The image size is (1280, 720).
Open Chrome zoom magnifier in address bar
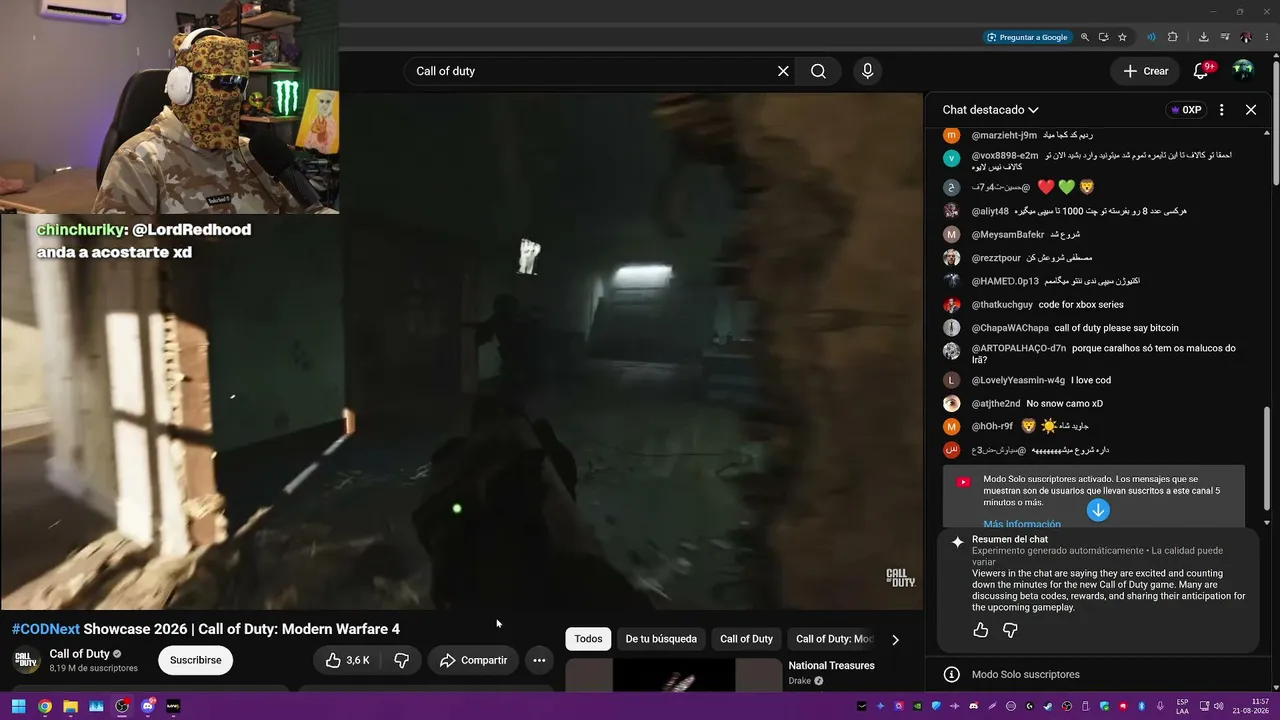tap(1085, 37)
